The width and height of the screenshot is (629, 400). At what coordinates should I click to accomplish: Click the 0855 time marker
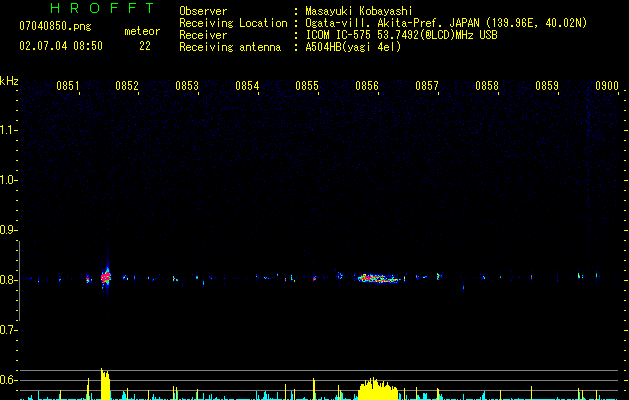click(307, 86)
